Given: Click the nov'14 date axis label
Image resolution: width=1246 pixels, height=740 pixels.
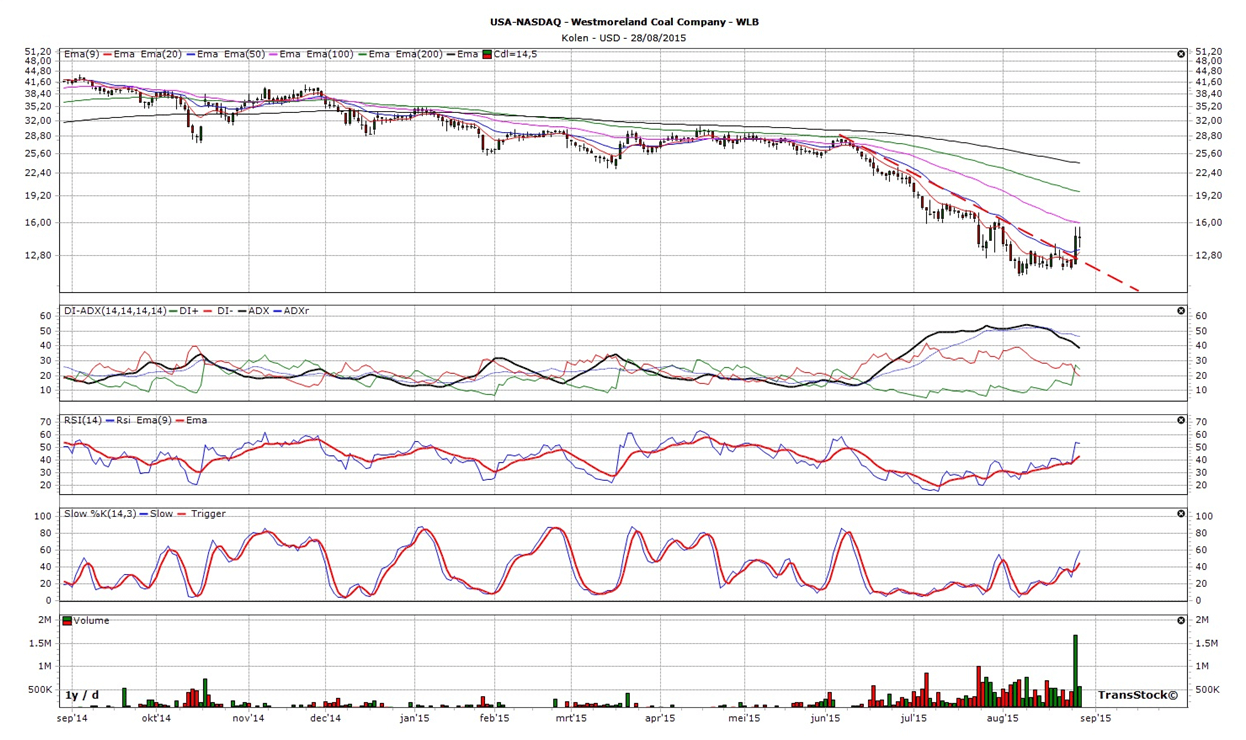Looking at the screenshot, I should coord(248,718).
